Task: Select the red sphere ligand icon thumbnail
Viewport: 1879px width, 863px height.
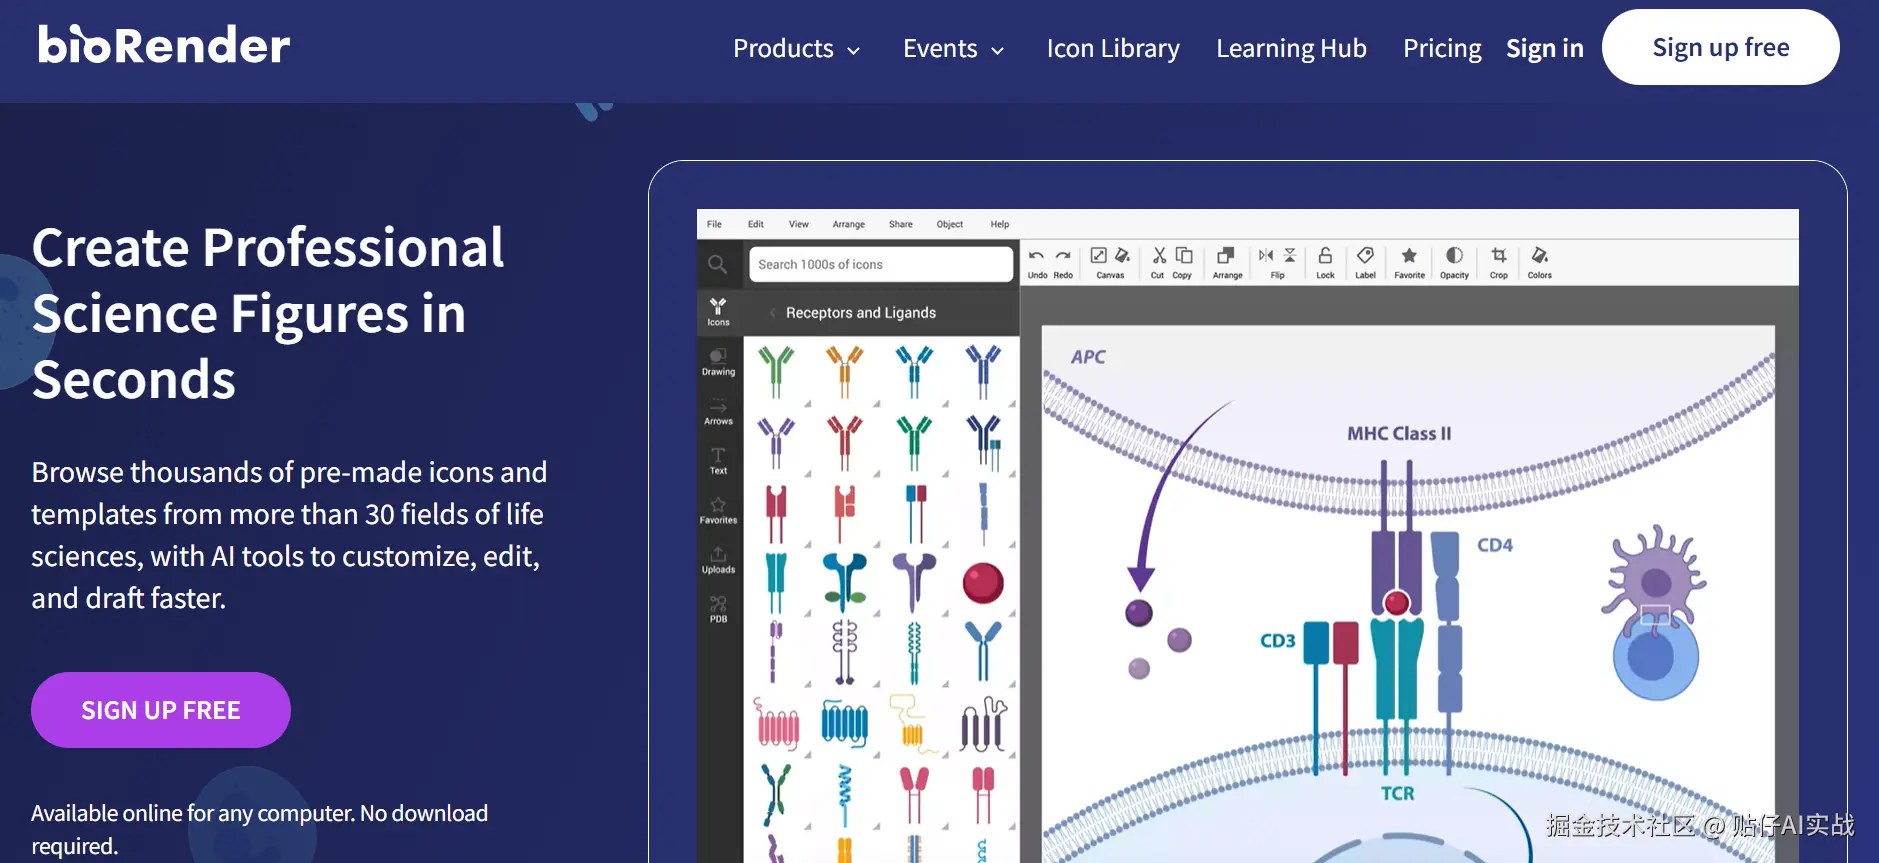Action: point(983,582)
